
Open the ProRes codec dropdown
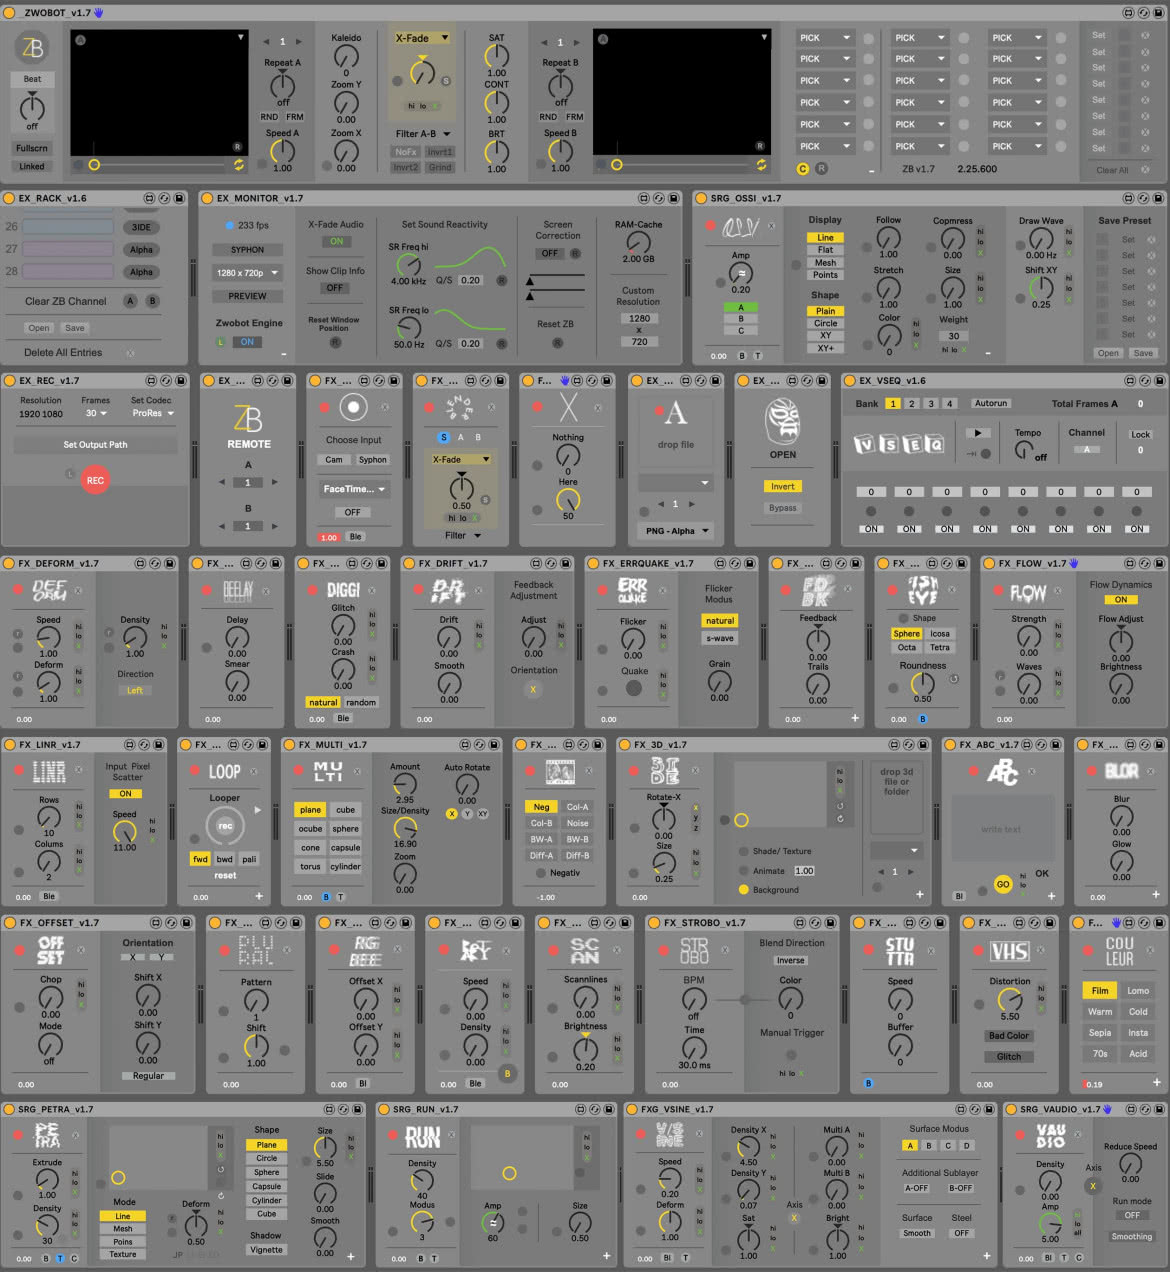(153, 413)
